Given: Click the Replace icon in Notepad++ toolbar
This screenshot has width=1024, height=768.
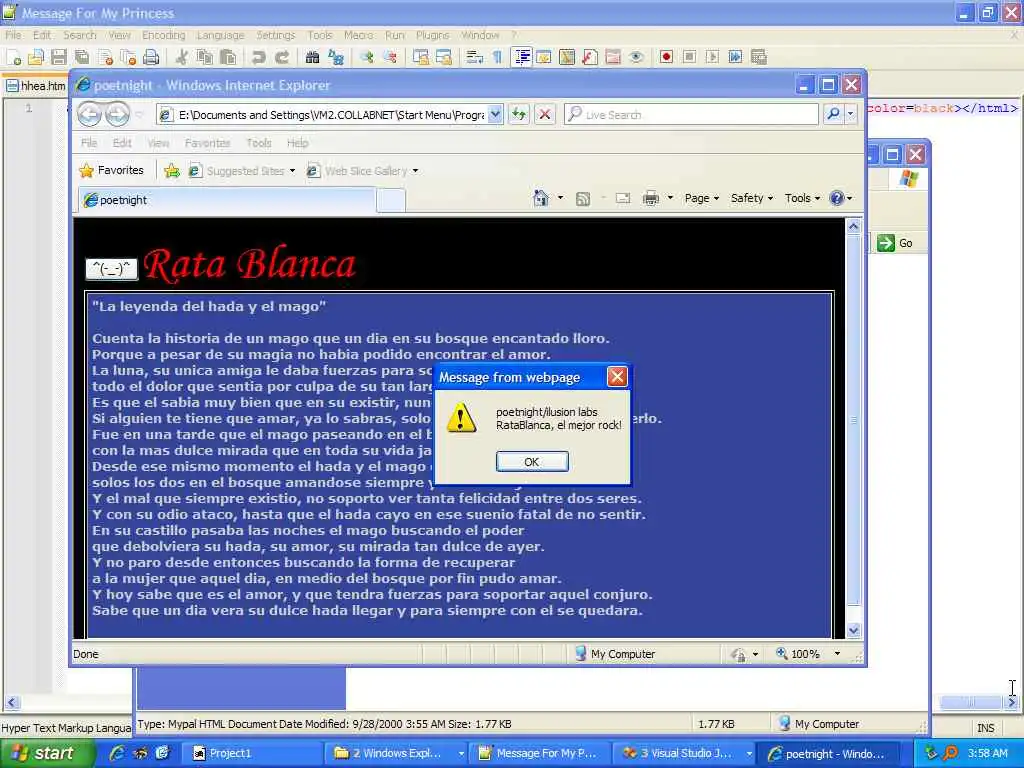Looking at the screenshot, I should tap(336, 57).
